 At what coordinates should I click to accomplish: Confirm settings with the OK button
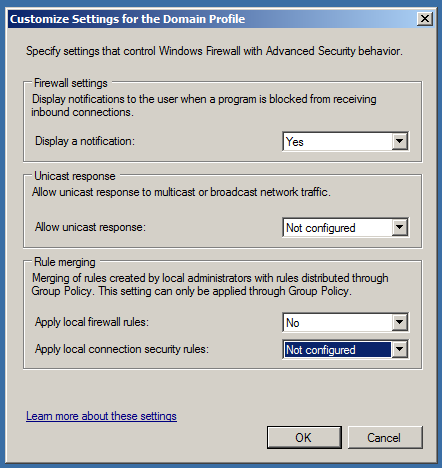[304, 437]
